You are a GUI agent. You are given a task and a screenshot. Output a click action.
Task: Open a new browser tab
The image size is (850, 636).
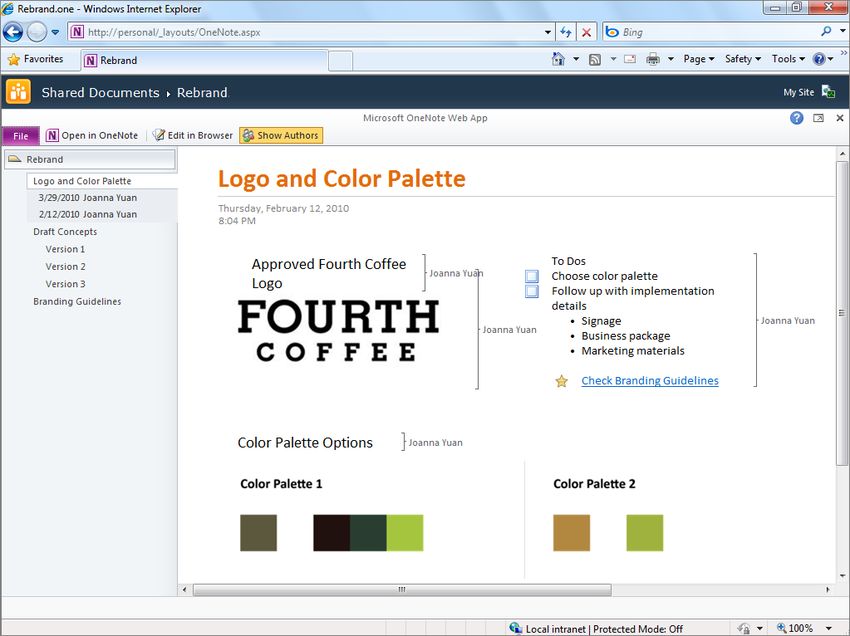[340, 60]
